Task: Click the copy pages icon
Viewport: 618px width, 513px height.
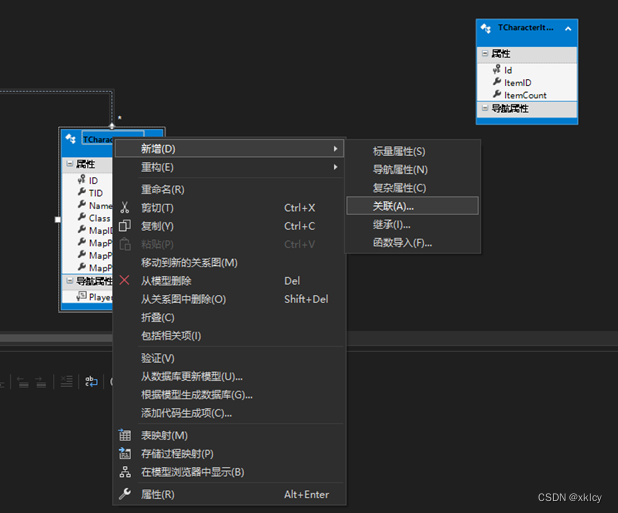Action: pos(125,226)
